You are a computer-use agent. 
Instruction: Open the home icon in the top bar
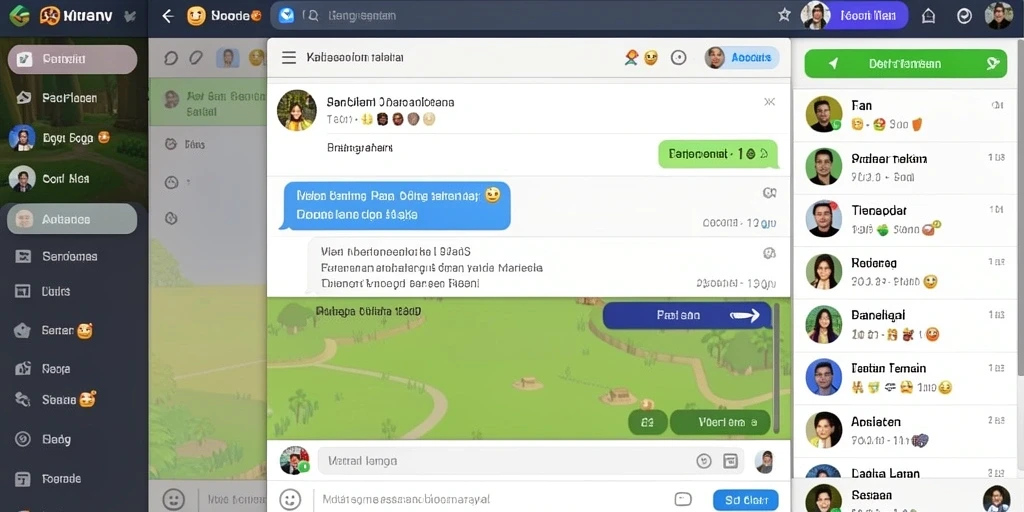click(x=928, y=16)
